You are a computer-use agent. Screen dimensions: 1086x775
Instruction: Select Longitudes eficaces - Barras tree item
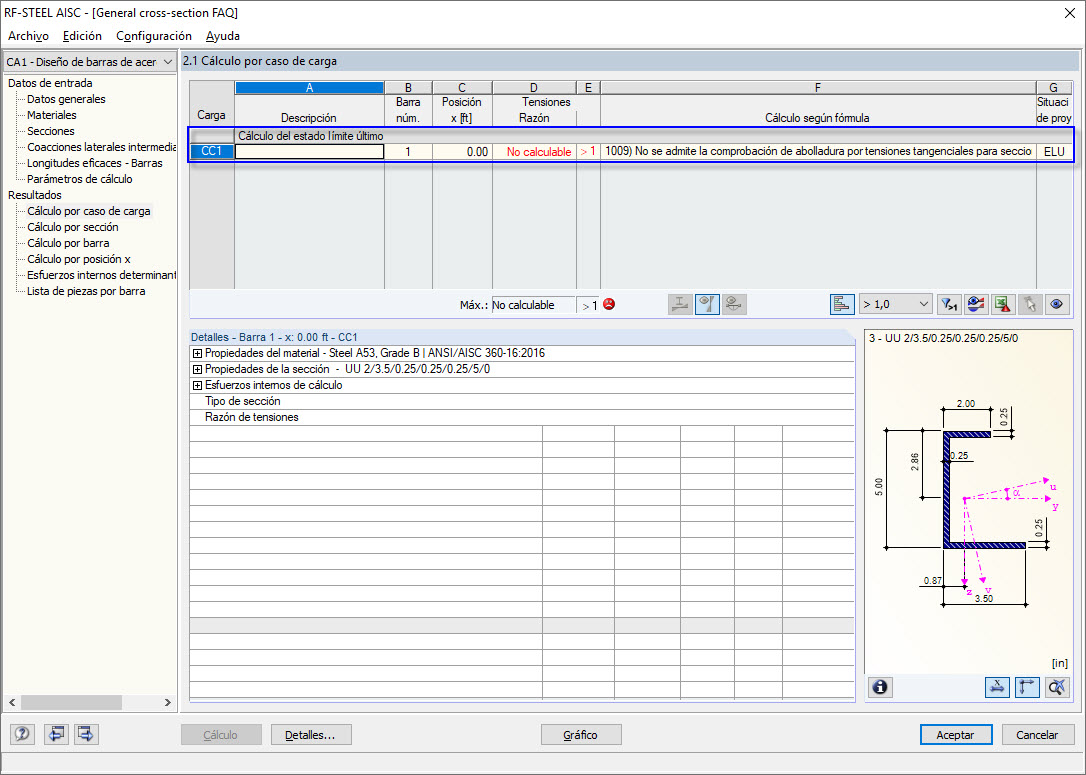coord(95,163)
